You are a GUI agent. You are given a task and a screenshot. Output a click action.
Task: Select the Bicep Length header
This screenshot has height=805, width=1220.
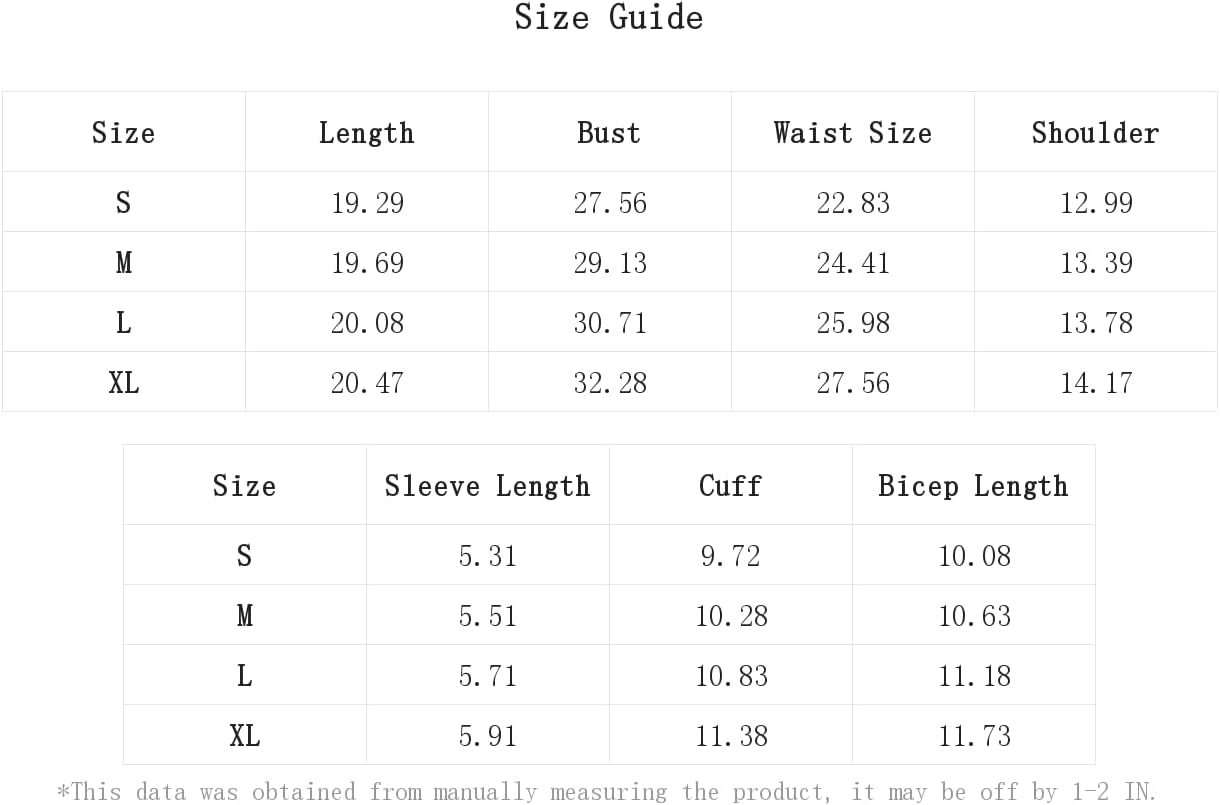pyautogui.click(x=973, y=486)
